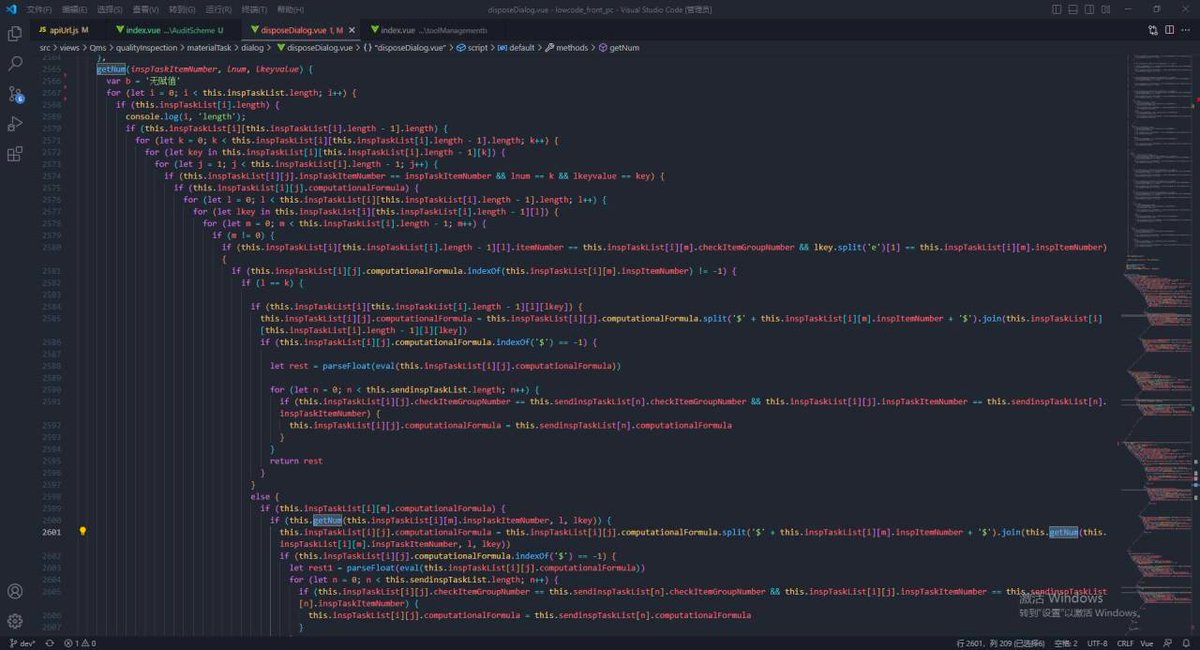The image size is (1200, 650).
Task: Click the feedback icon in the status bar
Action: click(1167, 643)
